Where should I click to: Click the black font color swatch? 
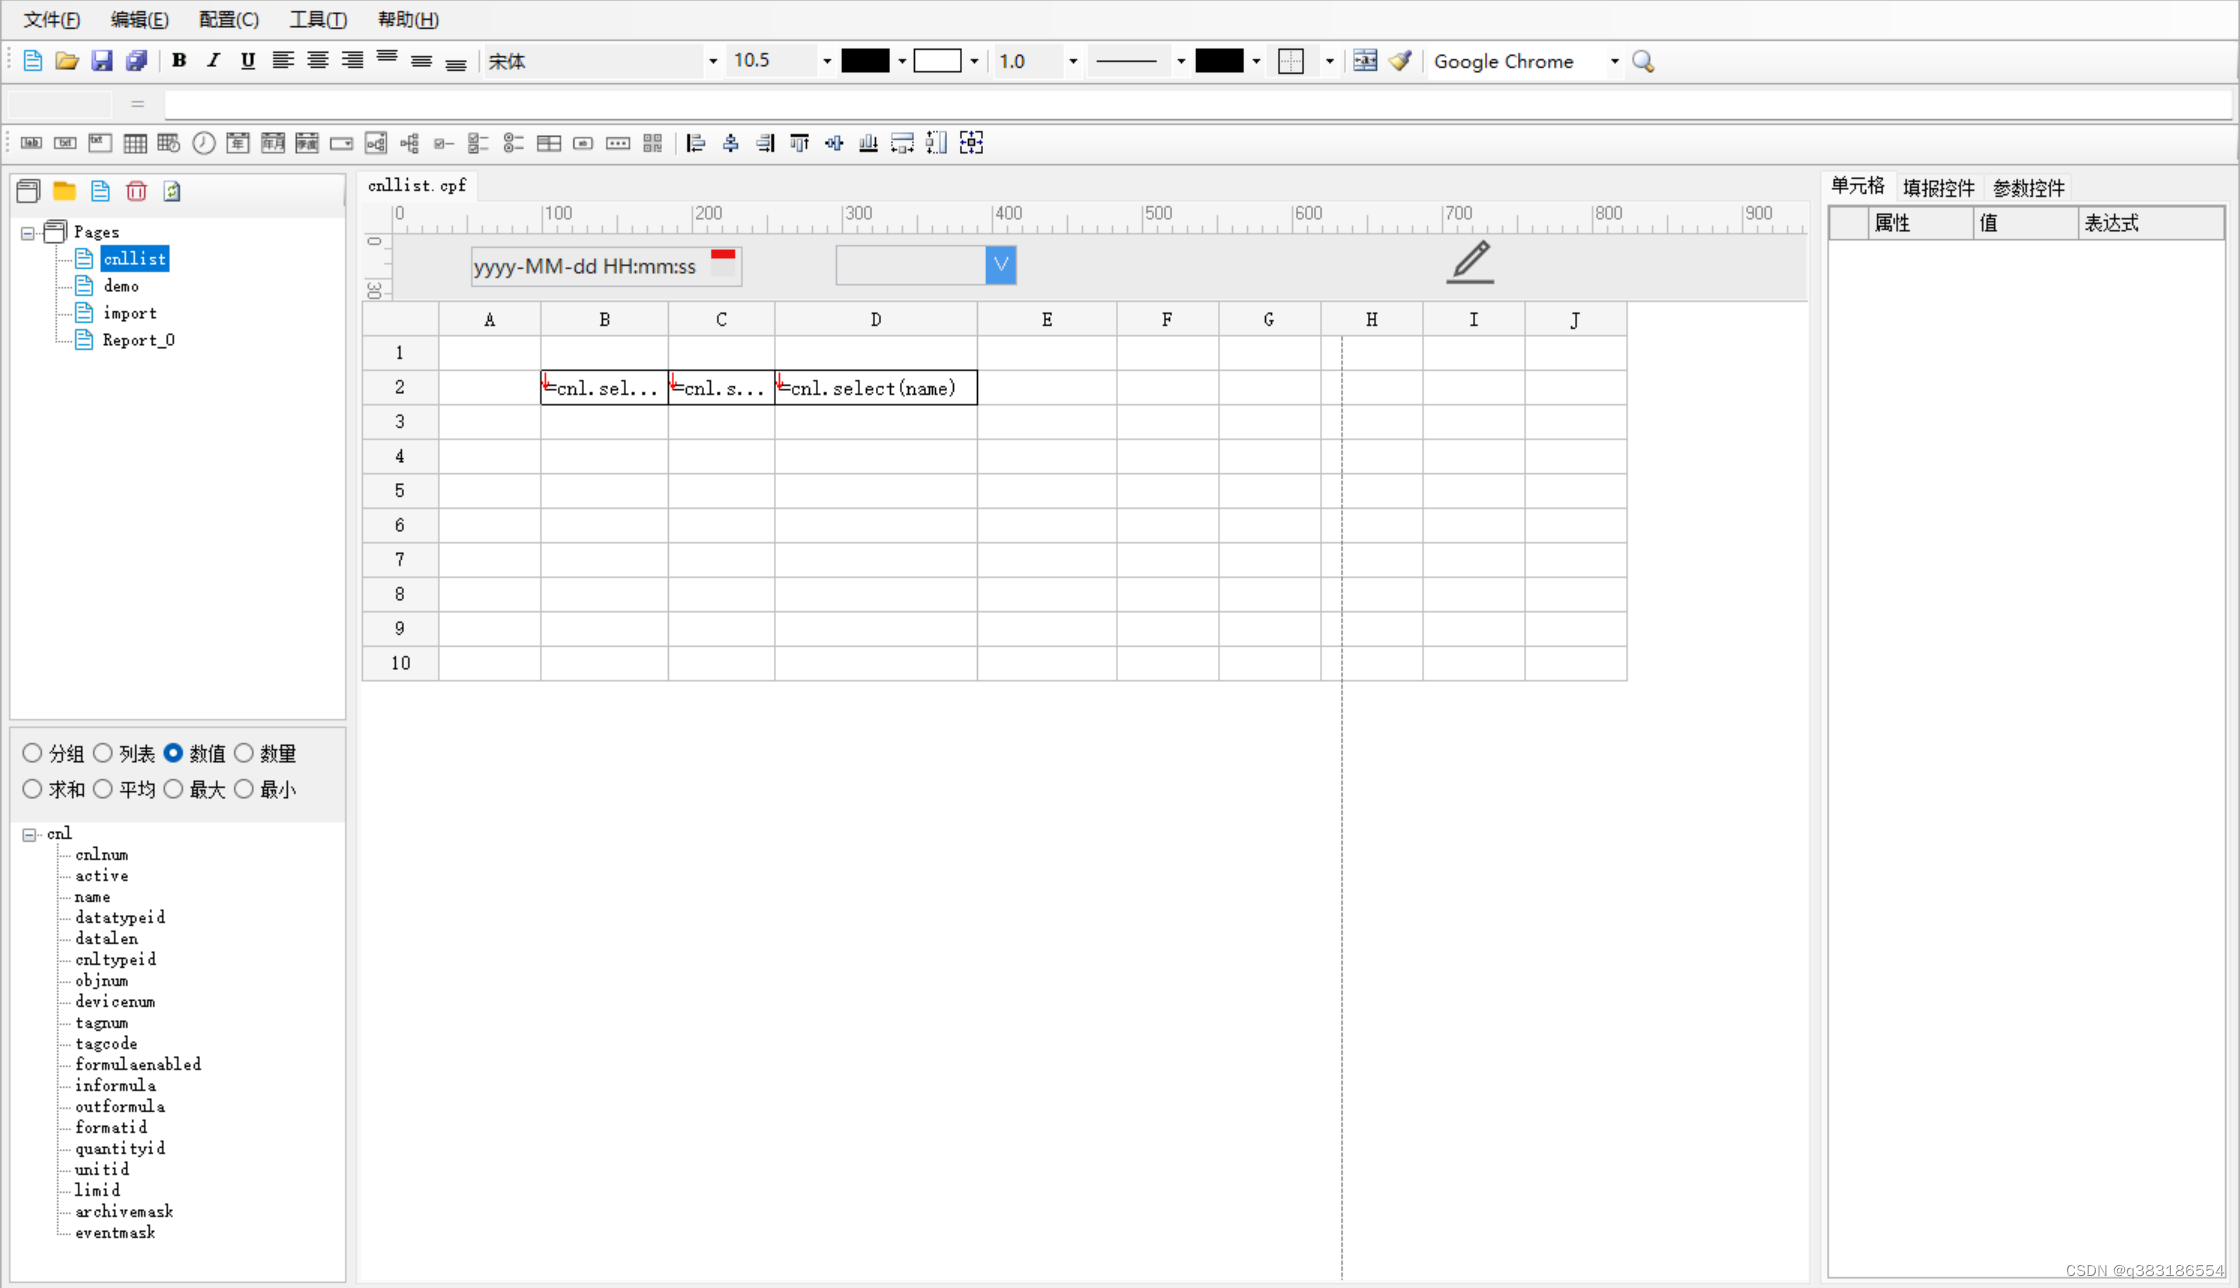pos(864,61)
